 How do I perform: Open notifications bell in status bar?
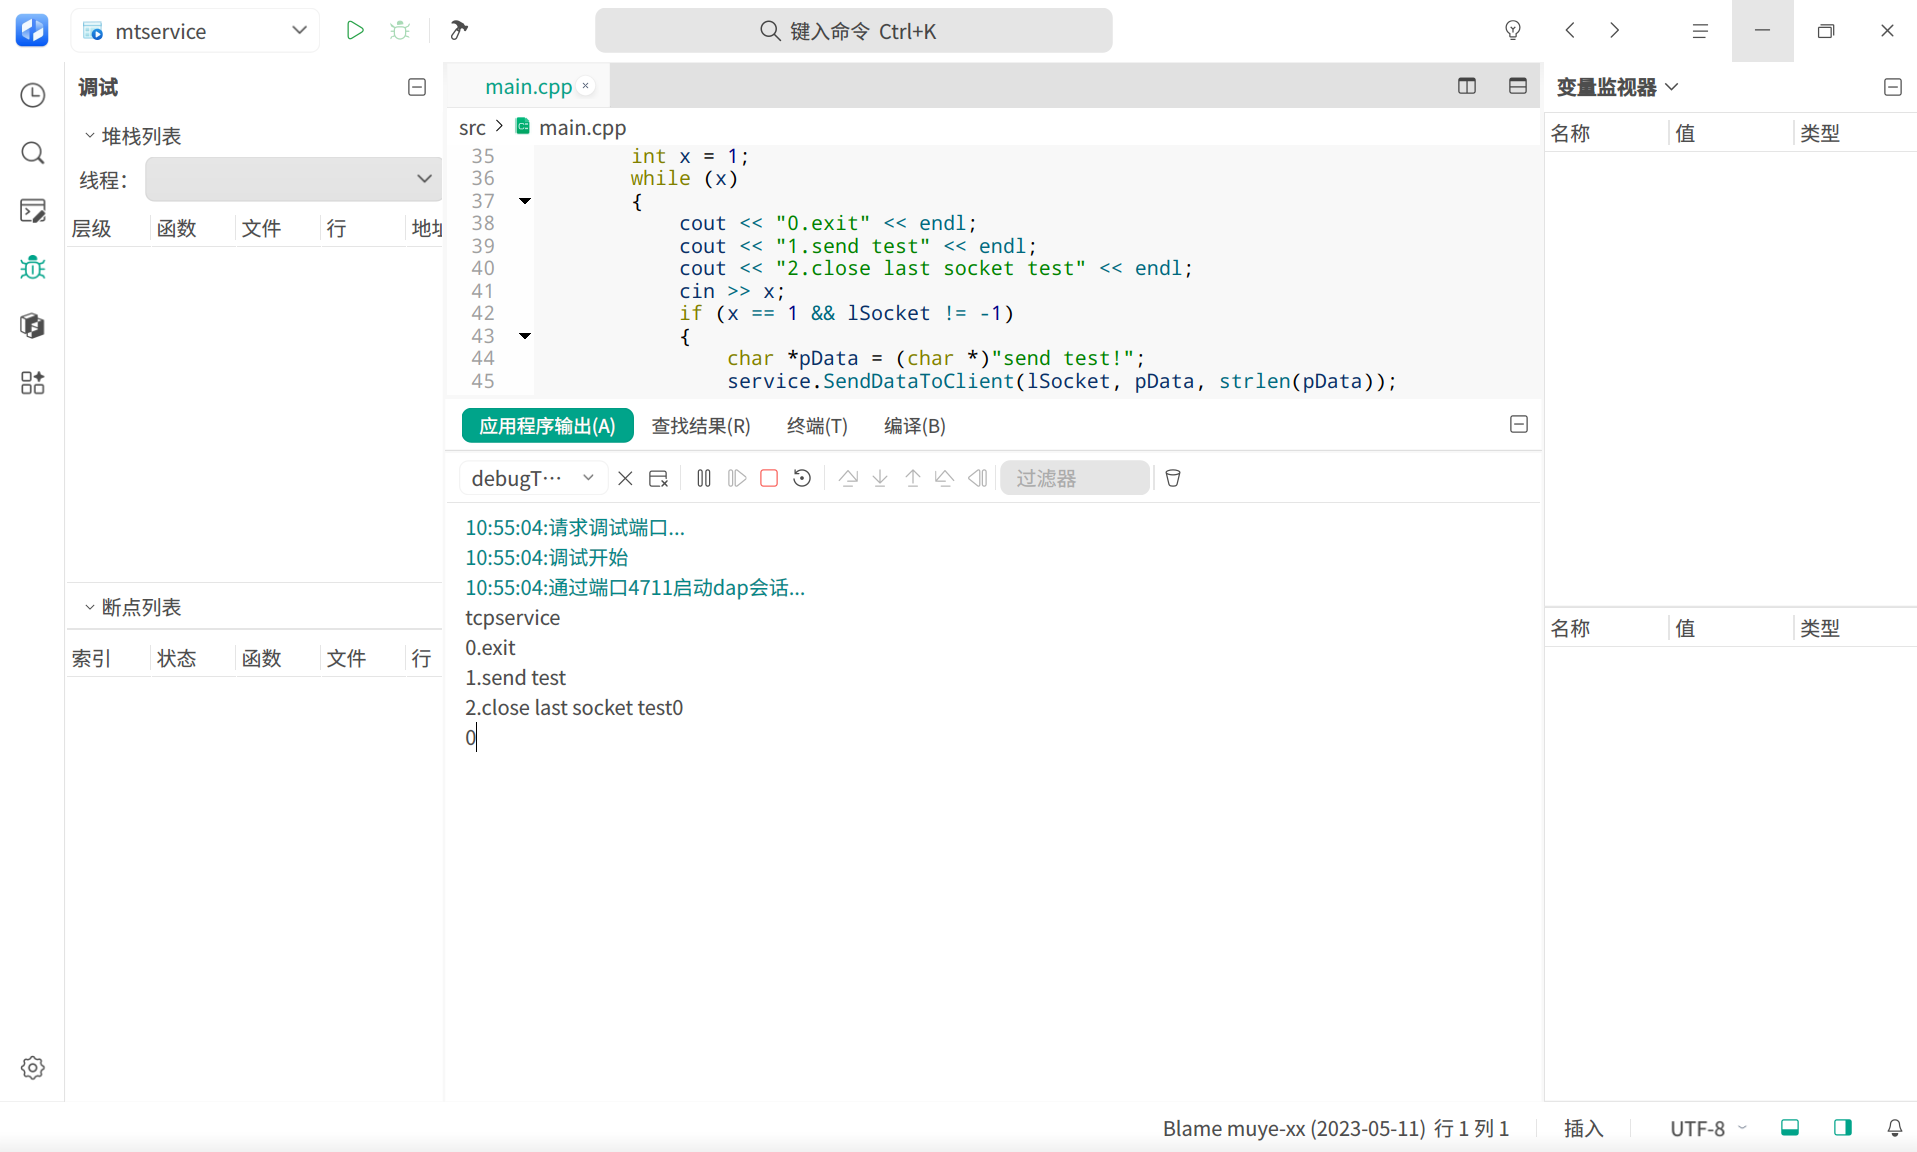1895,1128
